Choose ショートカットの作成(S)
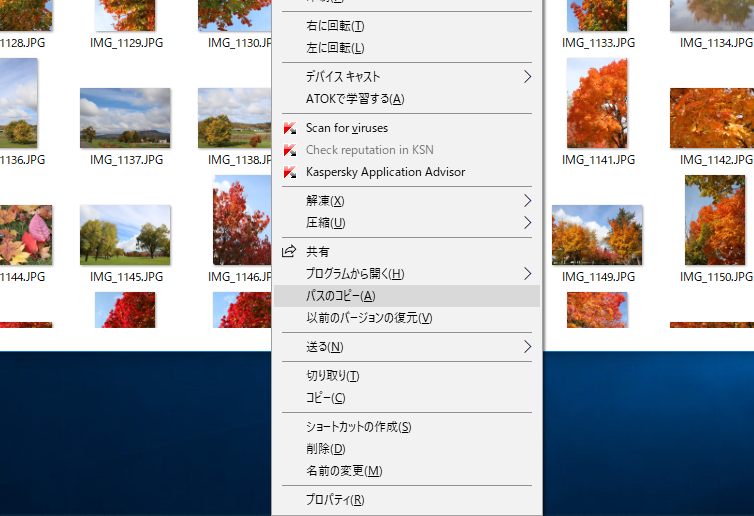The height and width of the screenshot is (516, 754). click(x=407, y=427)
